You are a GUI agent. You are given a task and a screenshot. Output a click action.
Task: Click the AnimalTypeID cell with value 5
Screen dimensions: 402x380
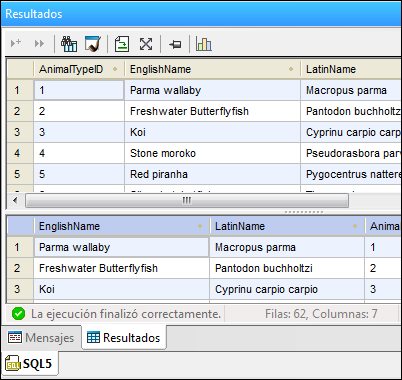pyautogui.click(x=79, y=174)
